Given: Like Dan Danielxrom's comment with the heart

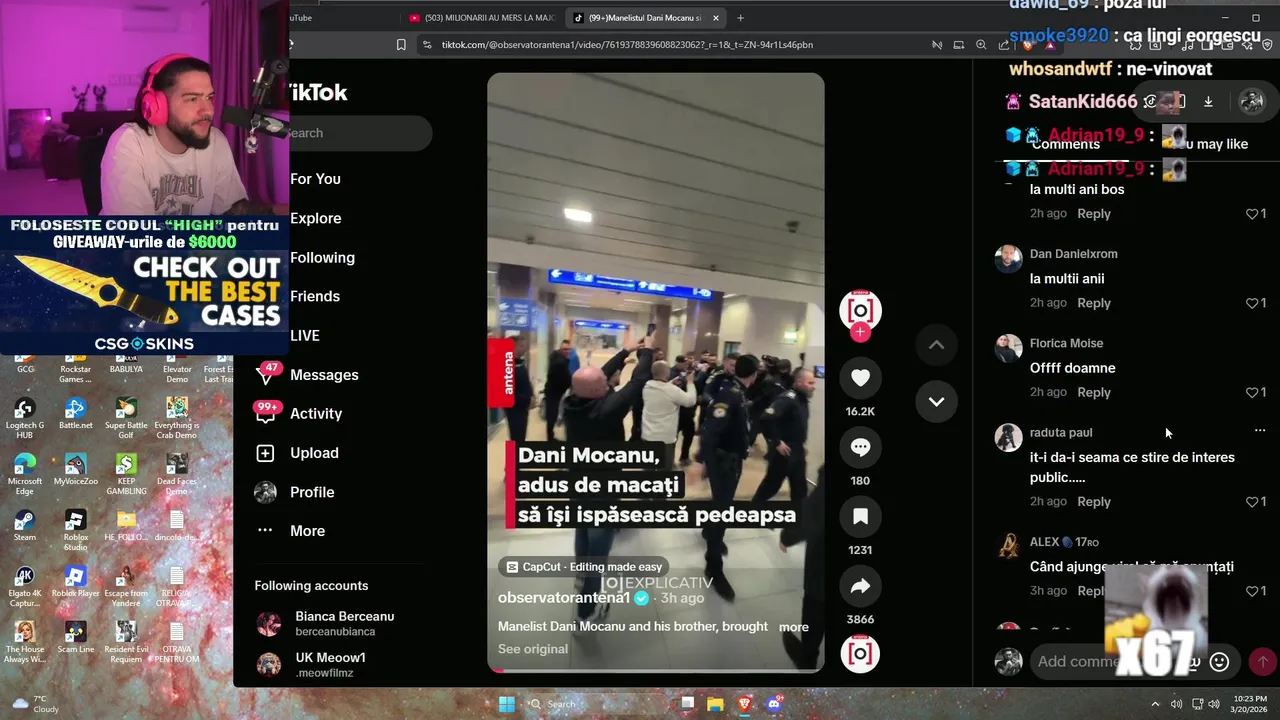Looking at the screenshot, I should [x=1251, y=303].
